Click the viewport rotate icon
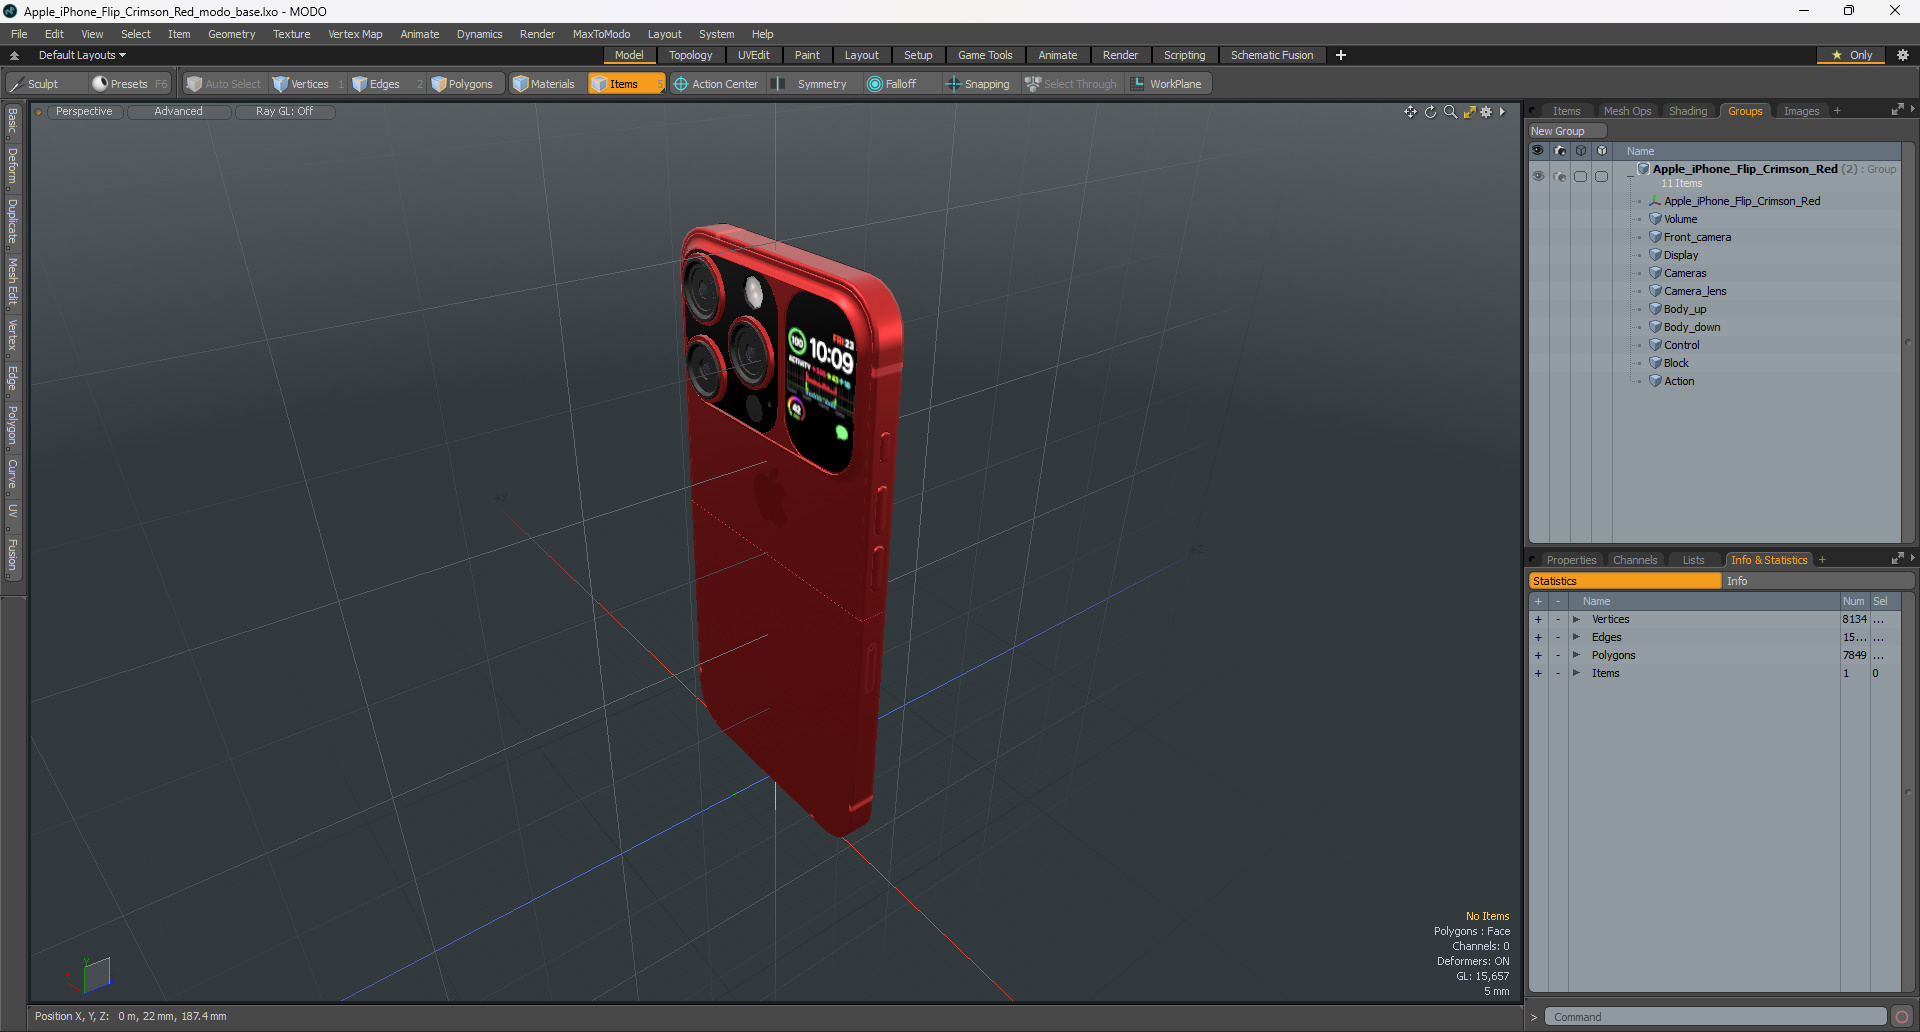1920x1032 pixels. tap(1430, 112)
